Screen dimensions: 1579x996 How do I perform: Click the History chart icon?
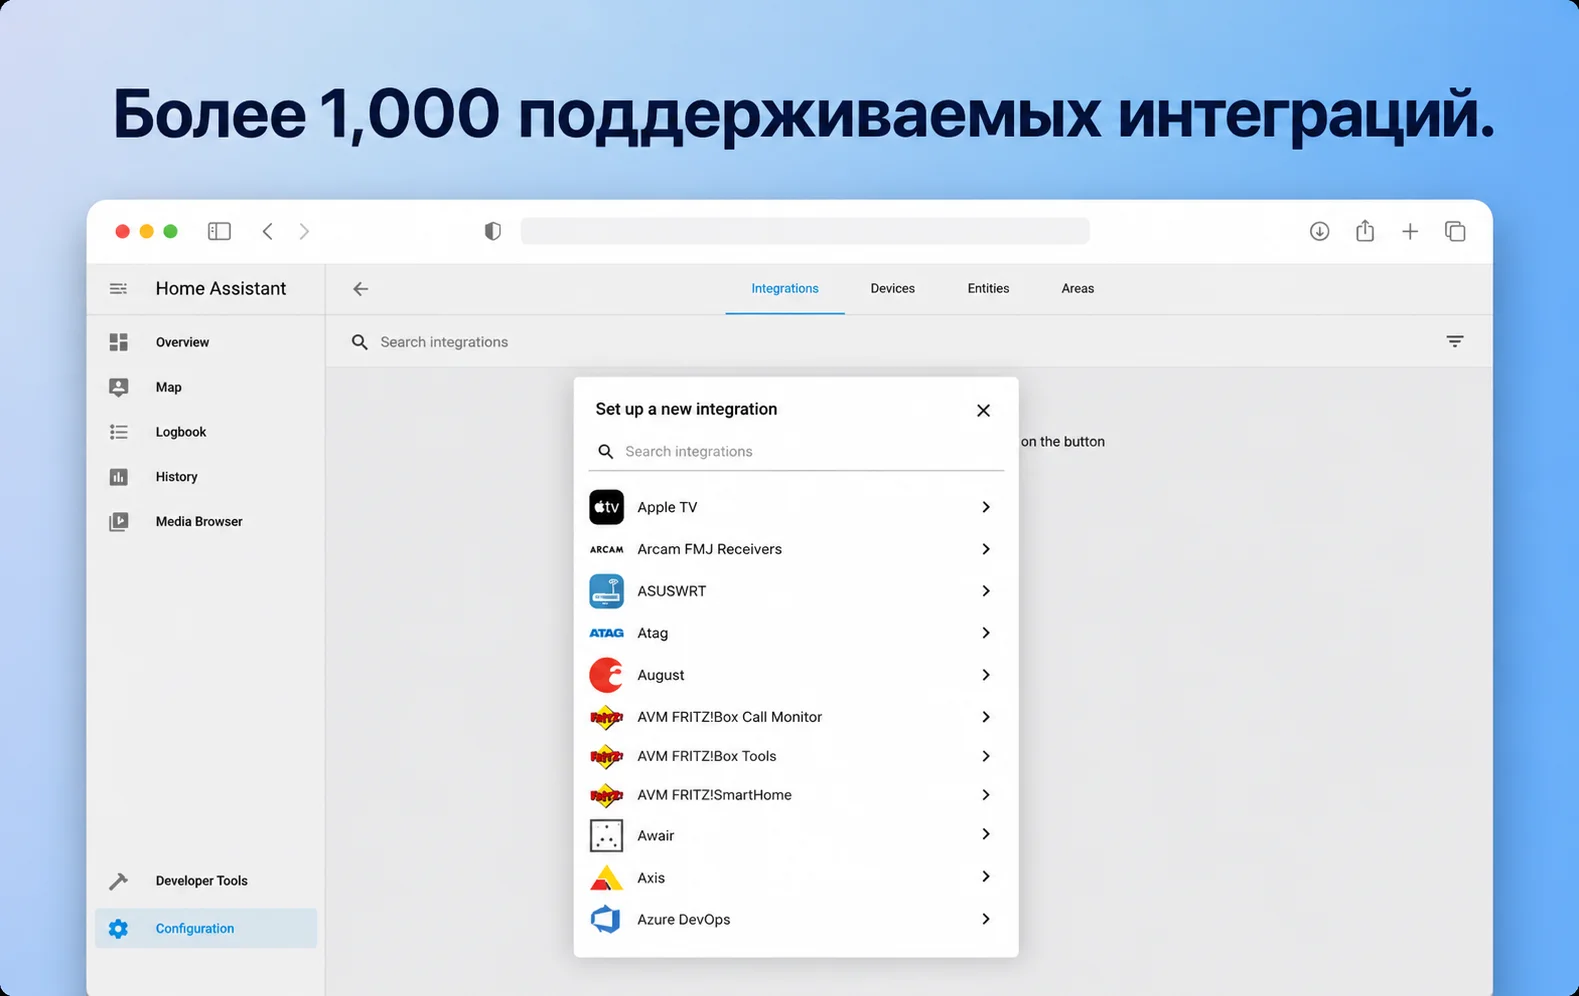click(118, 477)
